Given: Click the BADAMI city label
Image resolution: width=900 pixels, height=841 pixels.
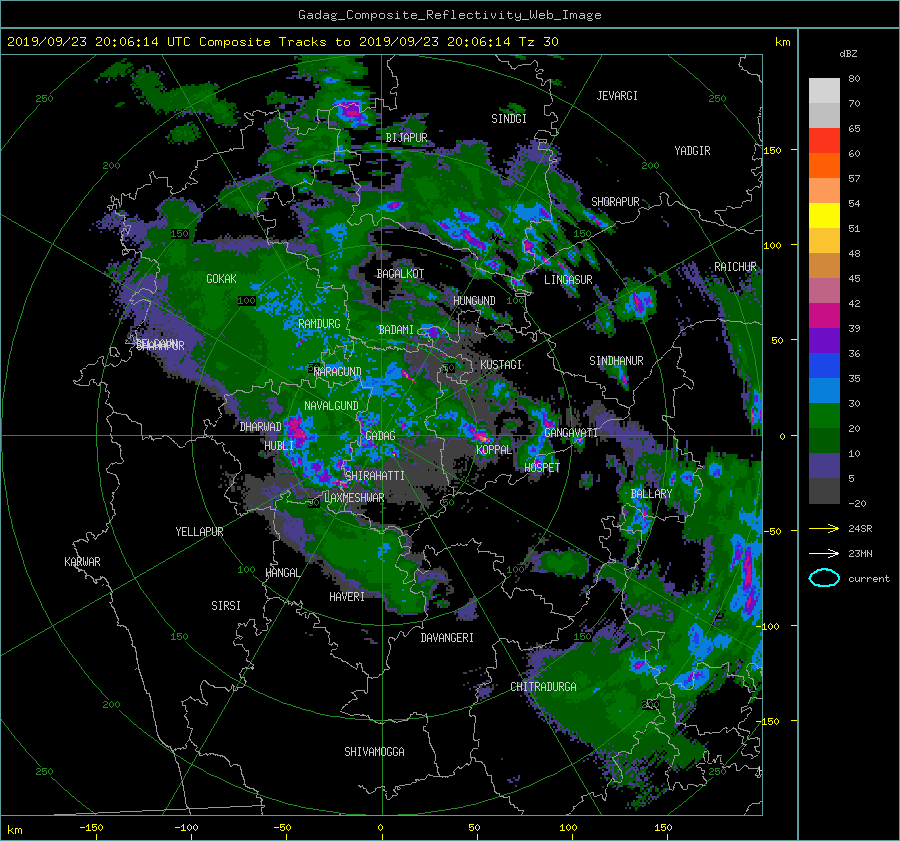Looking at the screenshot, I should click(x=396, y=330).
